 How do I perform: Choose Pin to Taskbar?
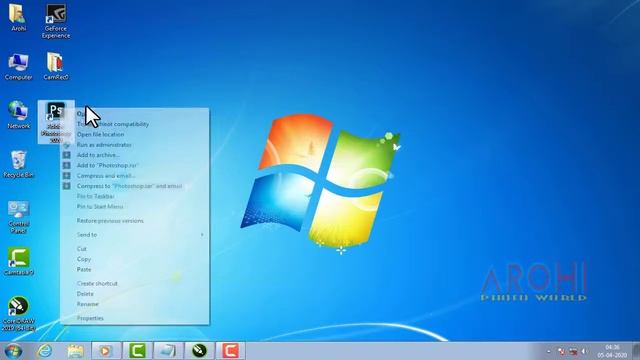(135, 196)
